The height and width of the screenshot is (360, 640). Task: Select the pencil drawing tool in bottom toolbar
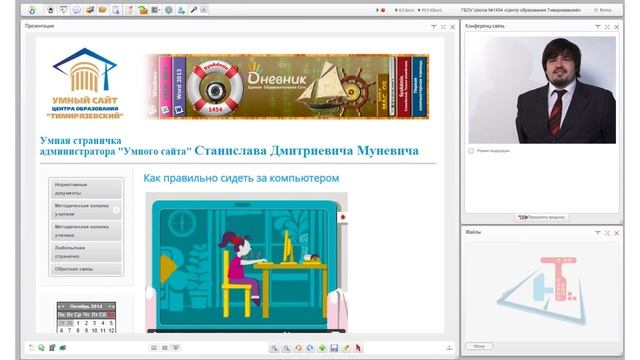pyautogui.click(x=346, y=348)
